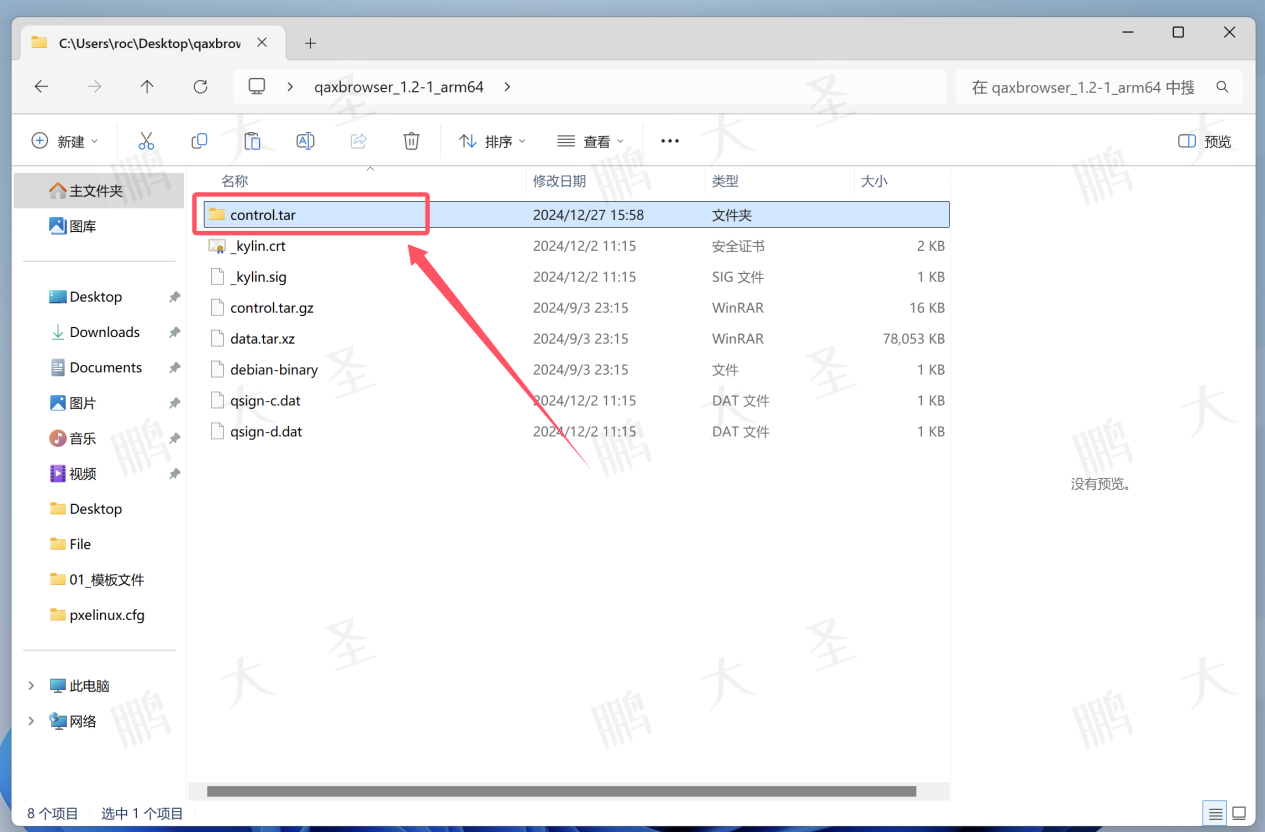Click the search box for qaxbrowser folder
Screen dimensions: 1265x832
1083,87
